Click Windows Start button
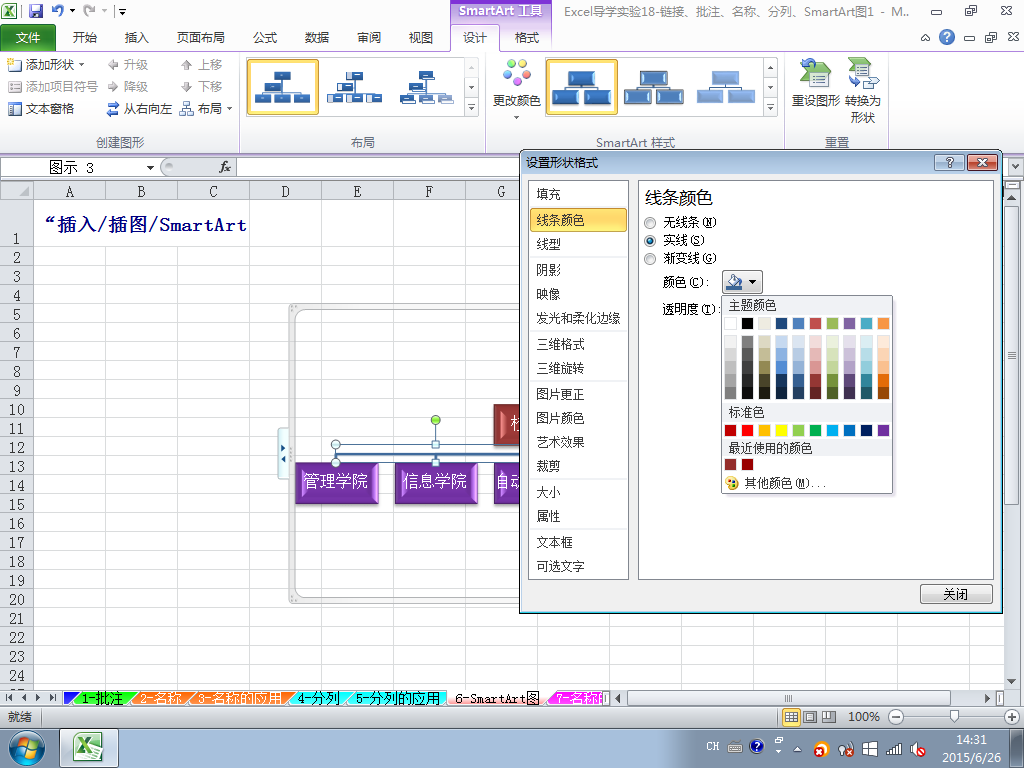1024x768 pixels. 26,748
